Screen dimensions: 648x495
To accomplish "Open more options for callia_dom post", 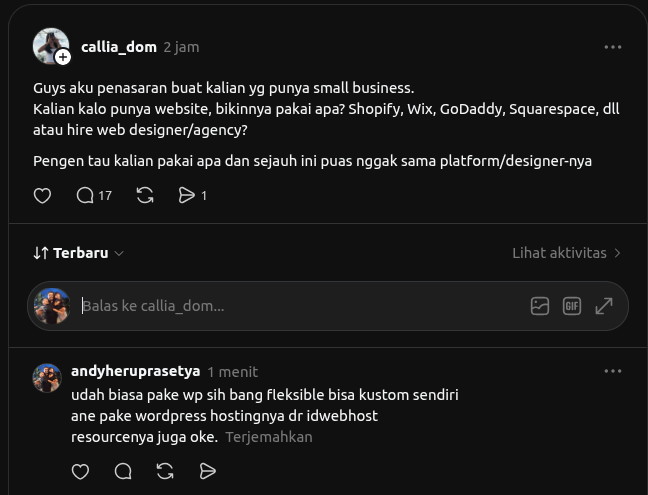I will pos(612,47).
